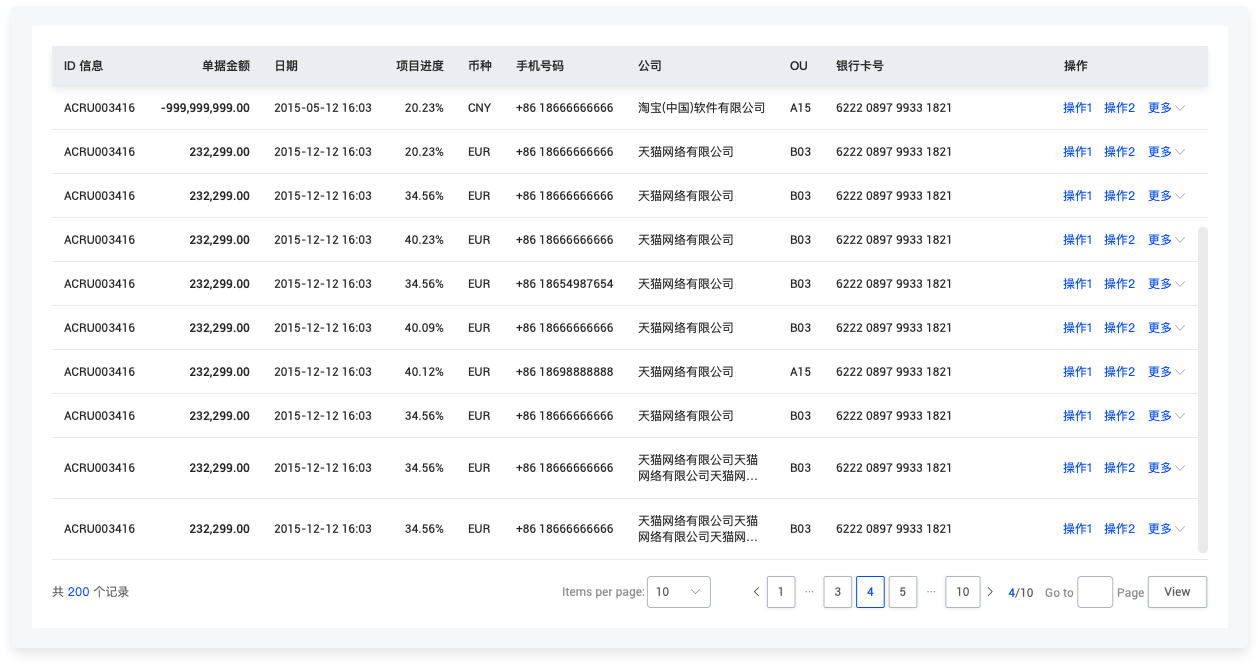
Task: Select the date 2015-05-12 16:03
Action: 323,108
